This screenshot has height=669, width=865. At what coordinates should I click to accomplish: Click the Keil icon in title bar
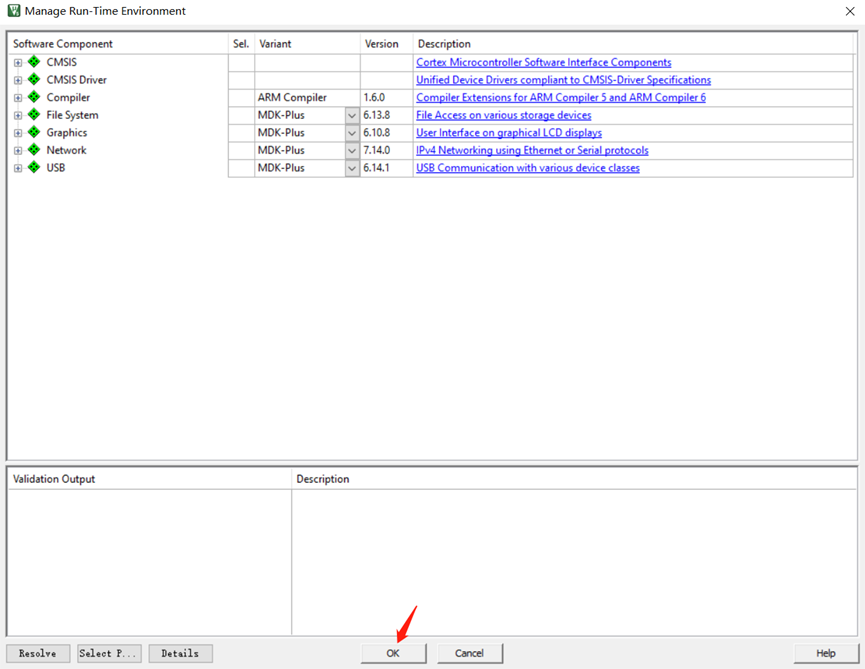tap(13, 11)
